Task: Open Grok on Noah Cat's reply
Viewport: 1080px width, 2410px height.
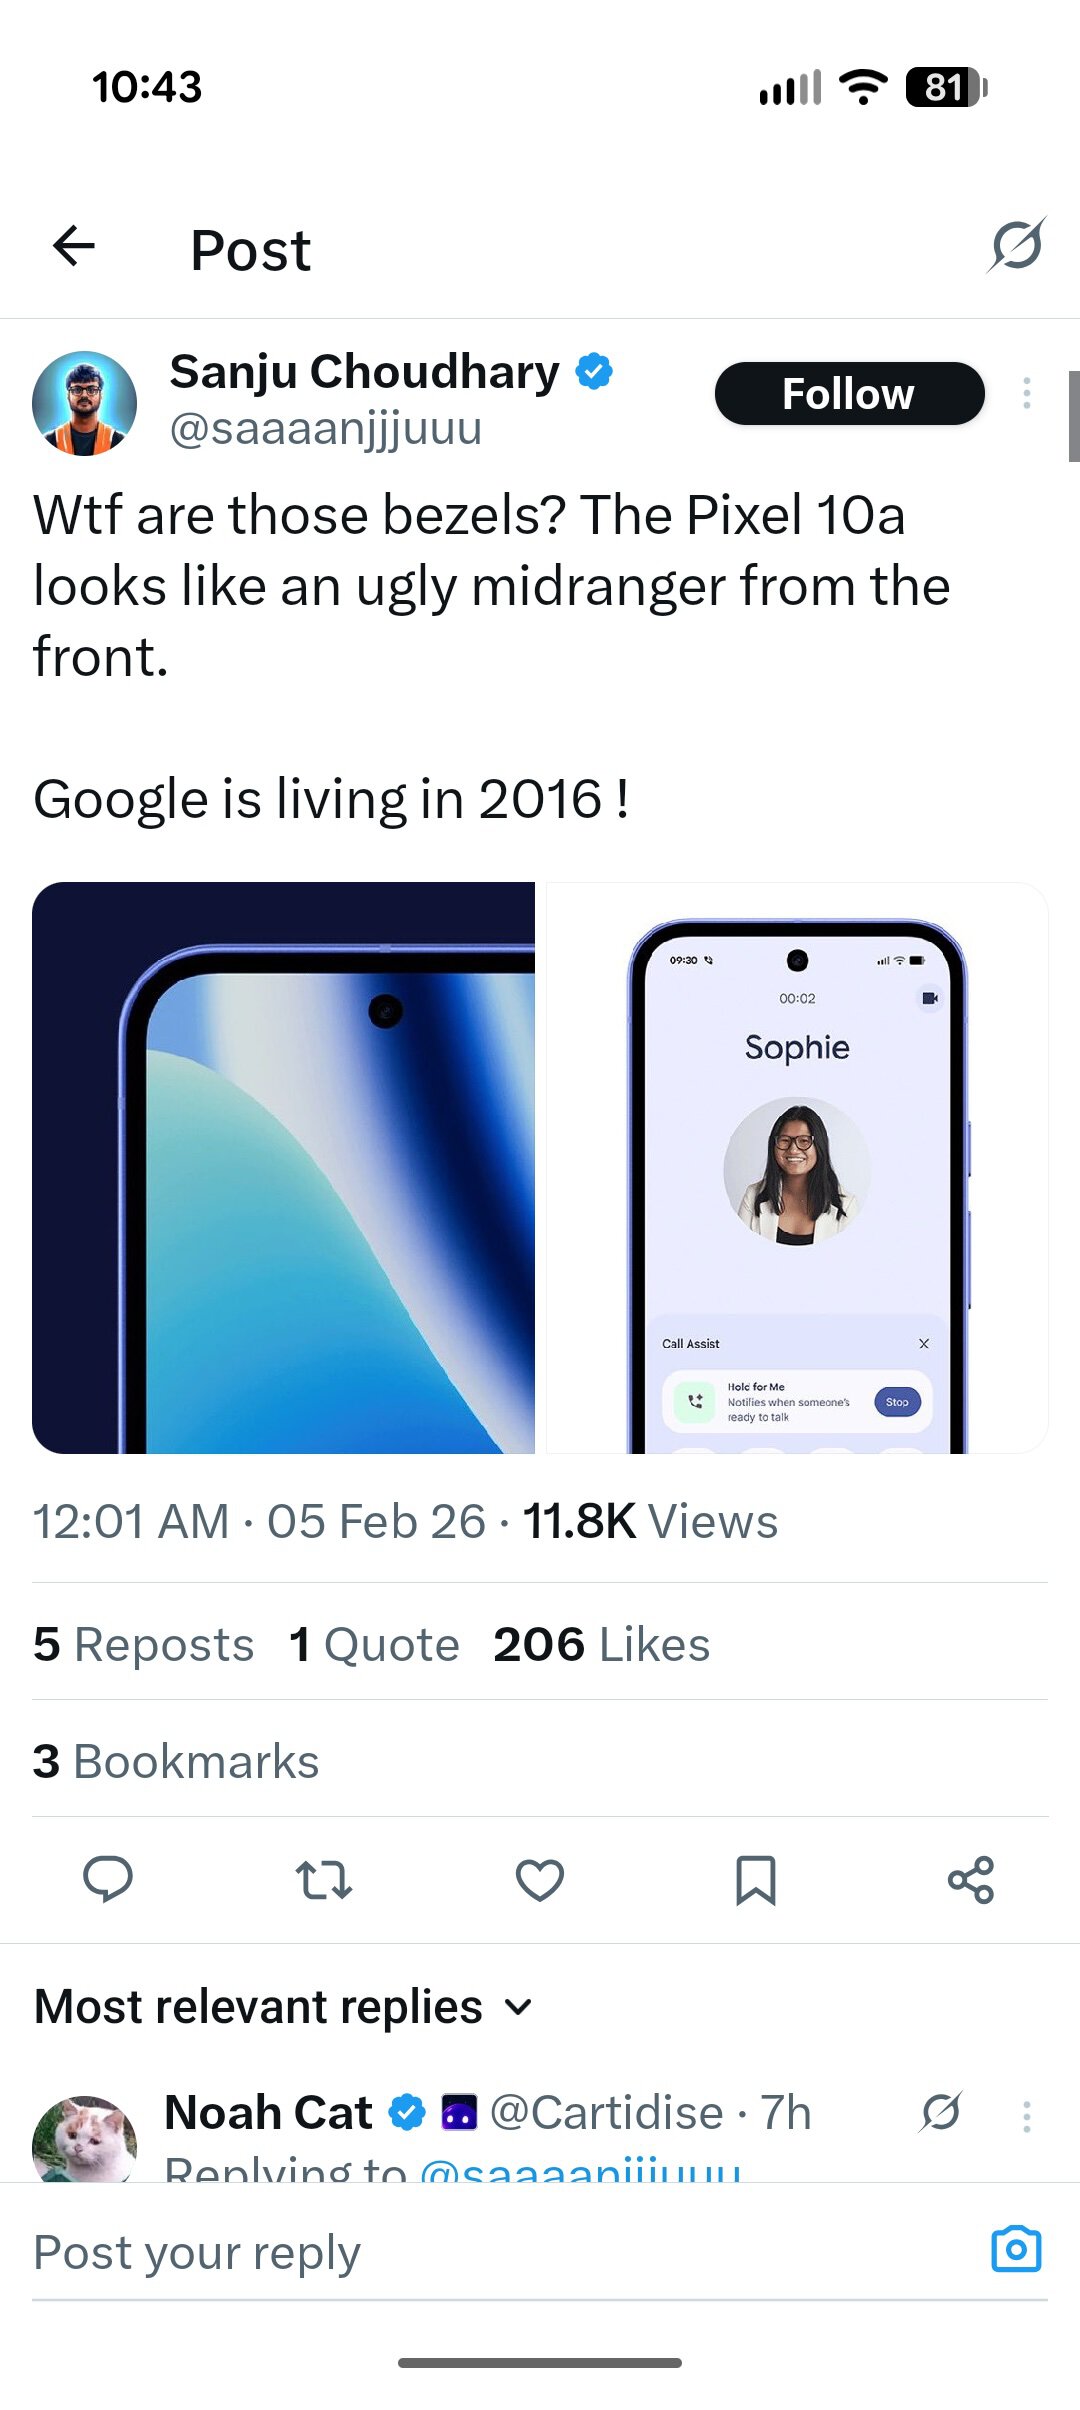Action: pos(938,2112)
